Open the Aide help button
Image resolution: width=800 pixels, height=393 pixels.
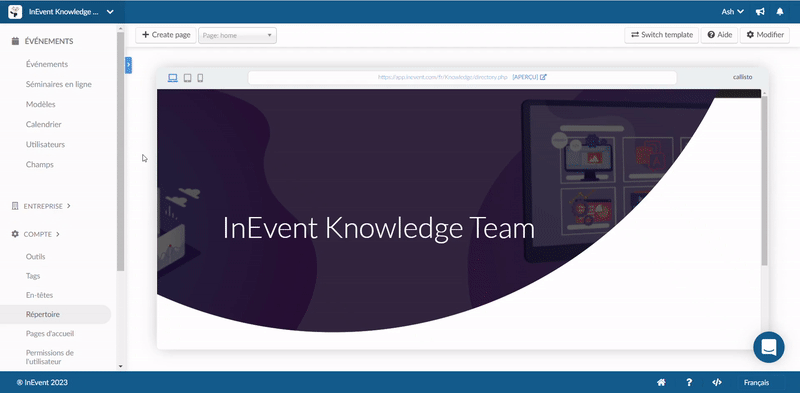pos(719,35)
